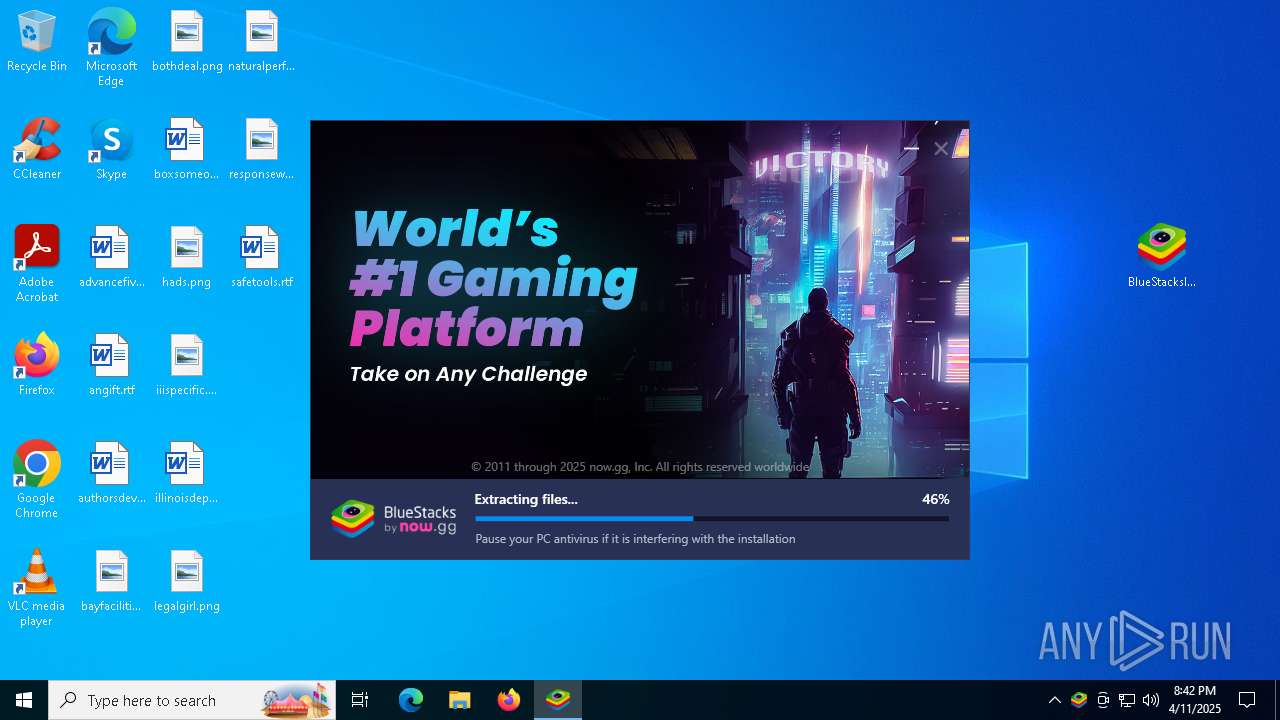The height and width of the screenshot is (720, 1280).
Task: Select boxsomeo Word document on desktop
Action: click(x=186, y=150)
